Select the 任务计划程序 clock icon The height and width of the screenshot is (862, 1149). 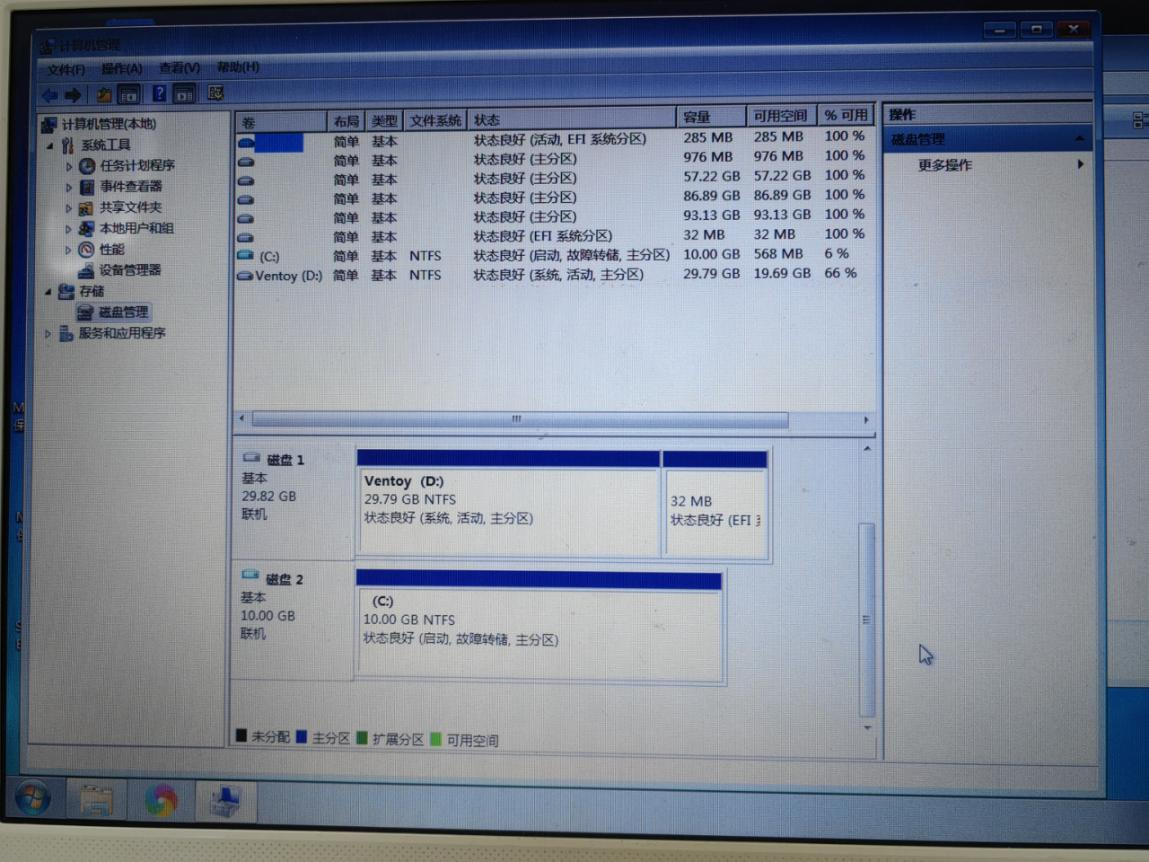click(87, 166)
